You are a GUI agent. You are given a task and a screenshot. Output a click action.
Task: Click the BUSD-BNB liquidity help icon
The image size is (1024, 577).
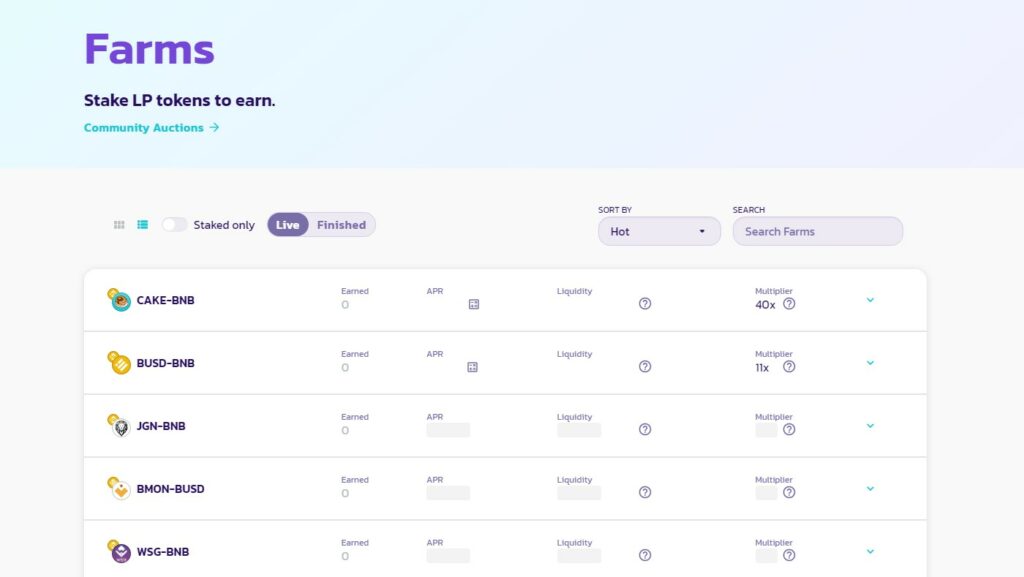click(x=645, y=366)
